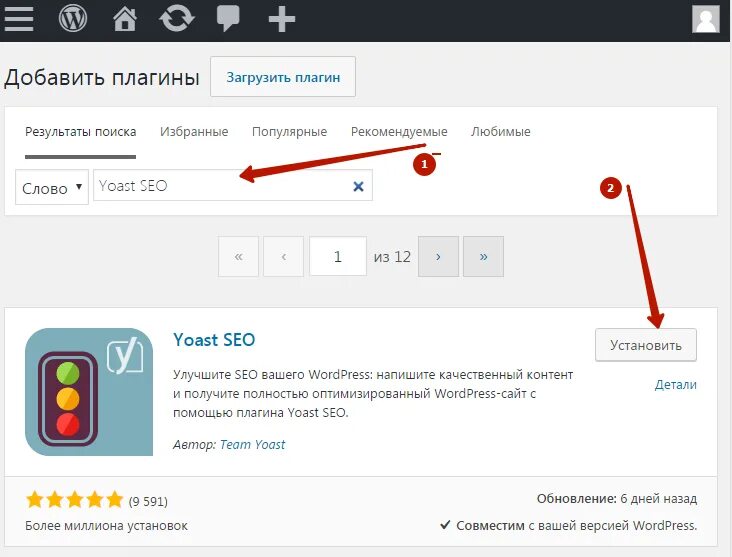Click the Загрузить плагин button
This screenshot has width=732, height=557.
[283, 77]
